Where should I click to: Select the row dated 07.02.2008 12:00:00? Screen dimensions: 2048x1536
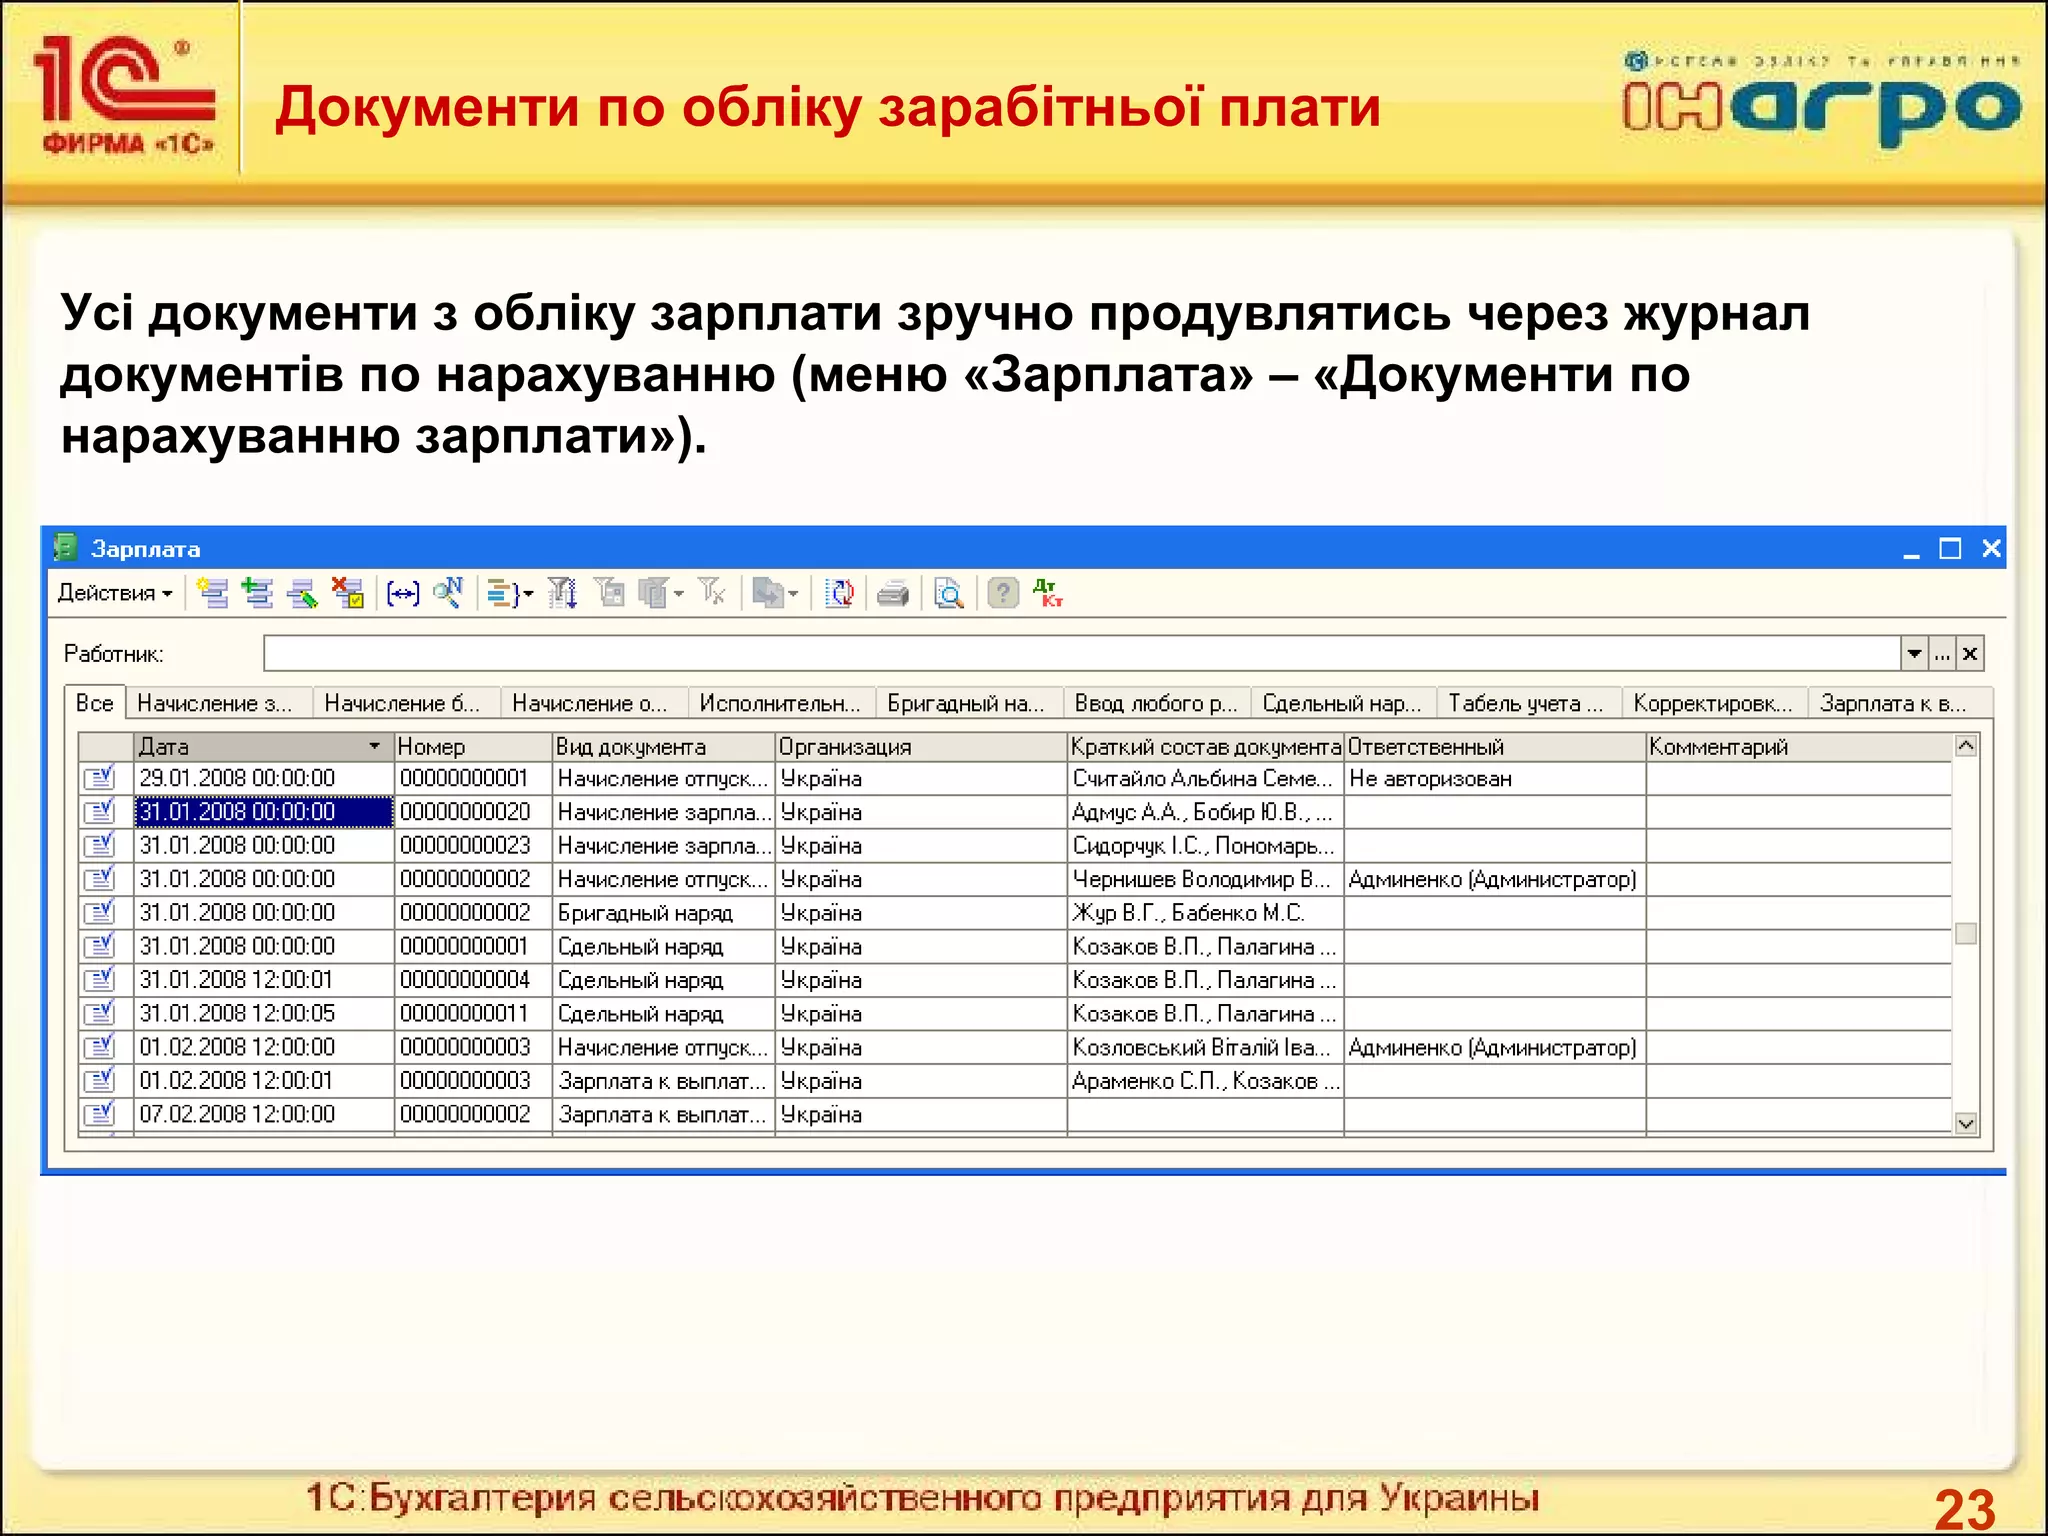coord(1015,1115)
